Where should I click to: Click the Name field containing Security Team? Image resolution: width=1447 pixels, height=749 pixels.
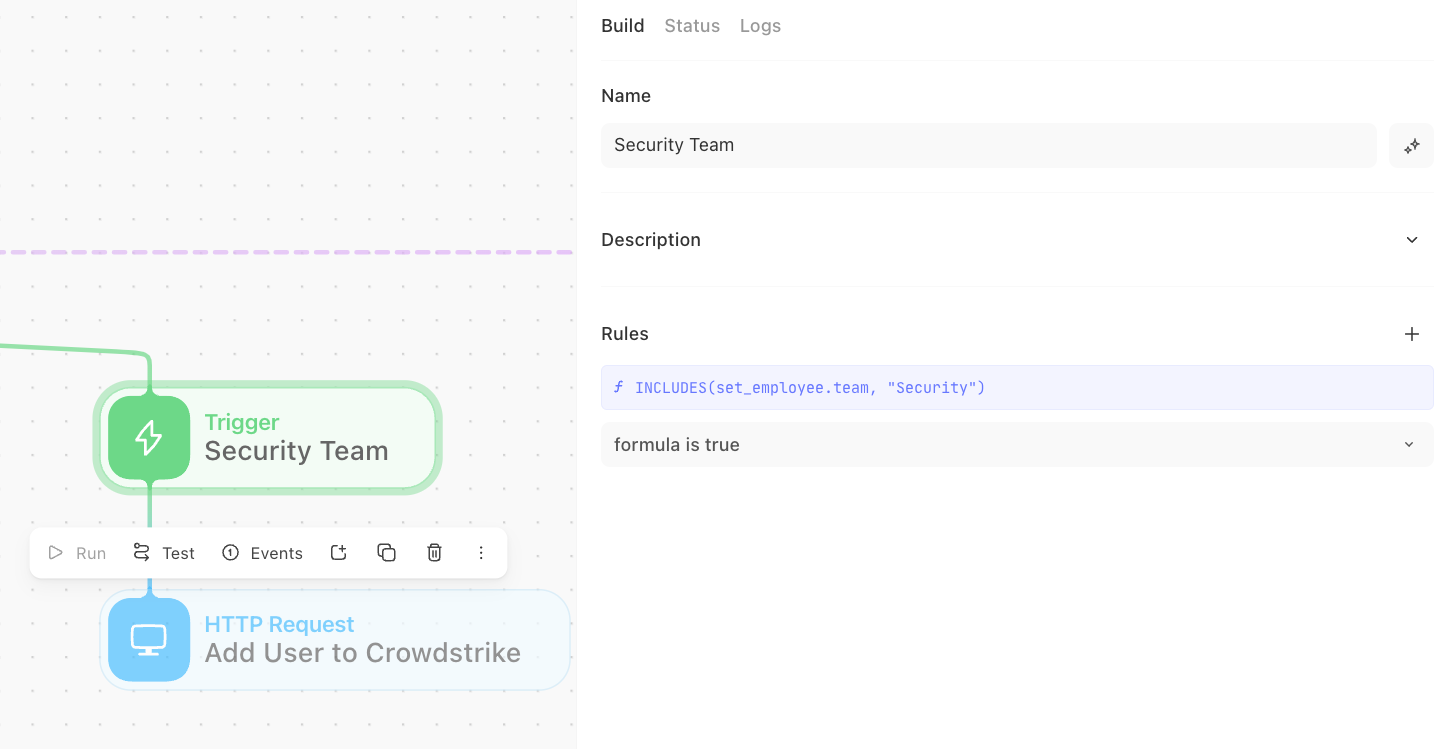point(989,146)
